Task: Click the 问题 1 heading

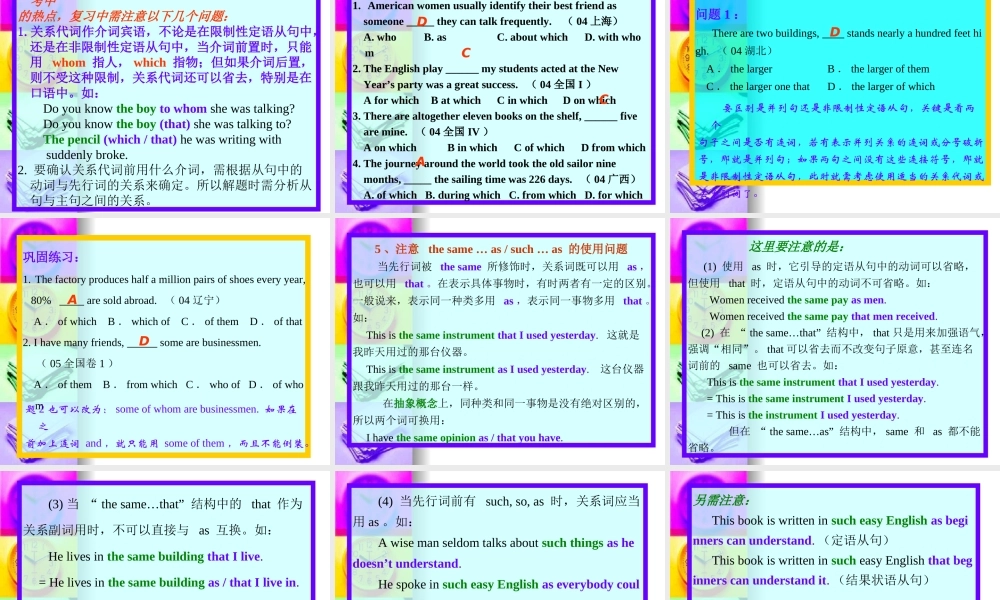Action: 717,15
